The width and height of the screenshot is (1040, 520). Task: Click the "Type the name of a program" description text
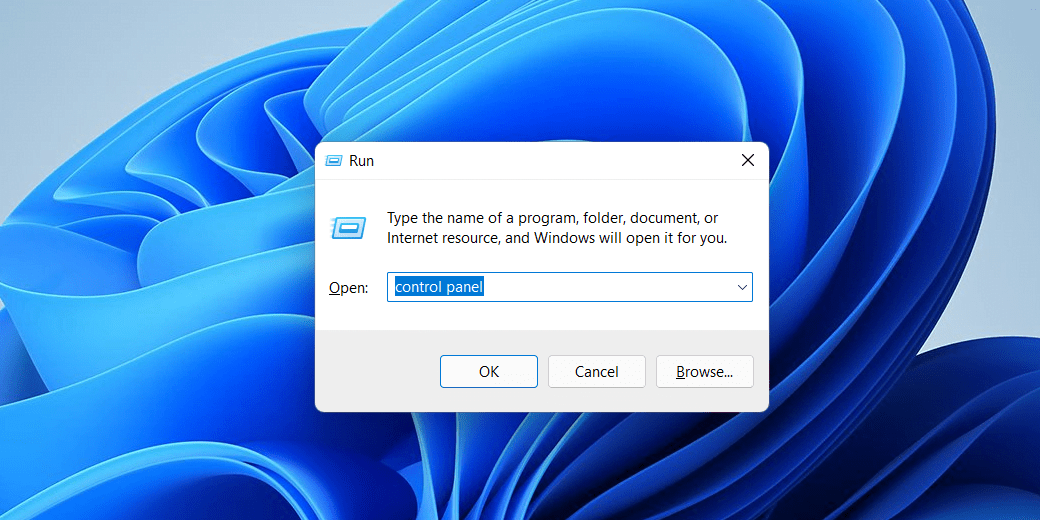[x=557, y=228]
